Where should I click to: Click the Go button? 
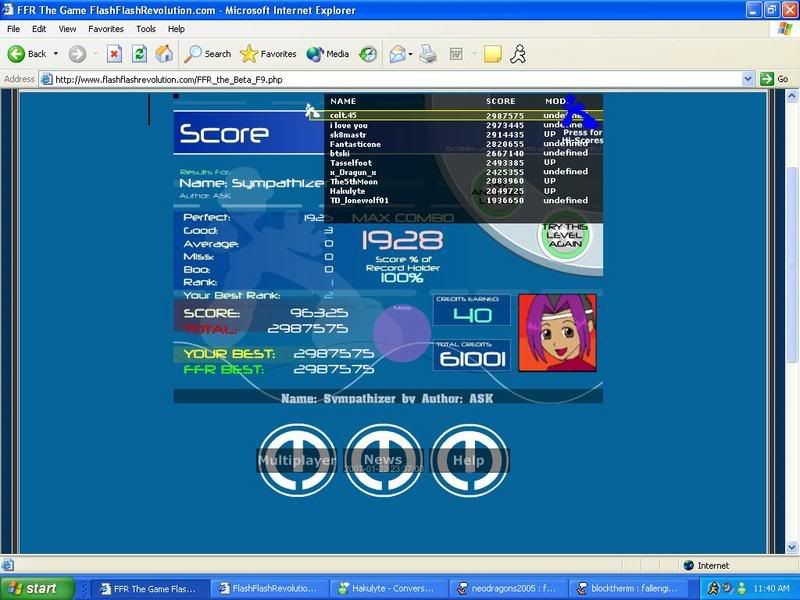[x=774, y=79]
